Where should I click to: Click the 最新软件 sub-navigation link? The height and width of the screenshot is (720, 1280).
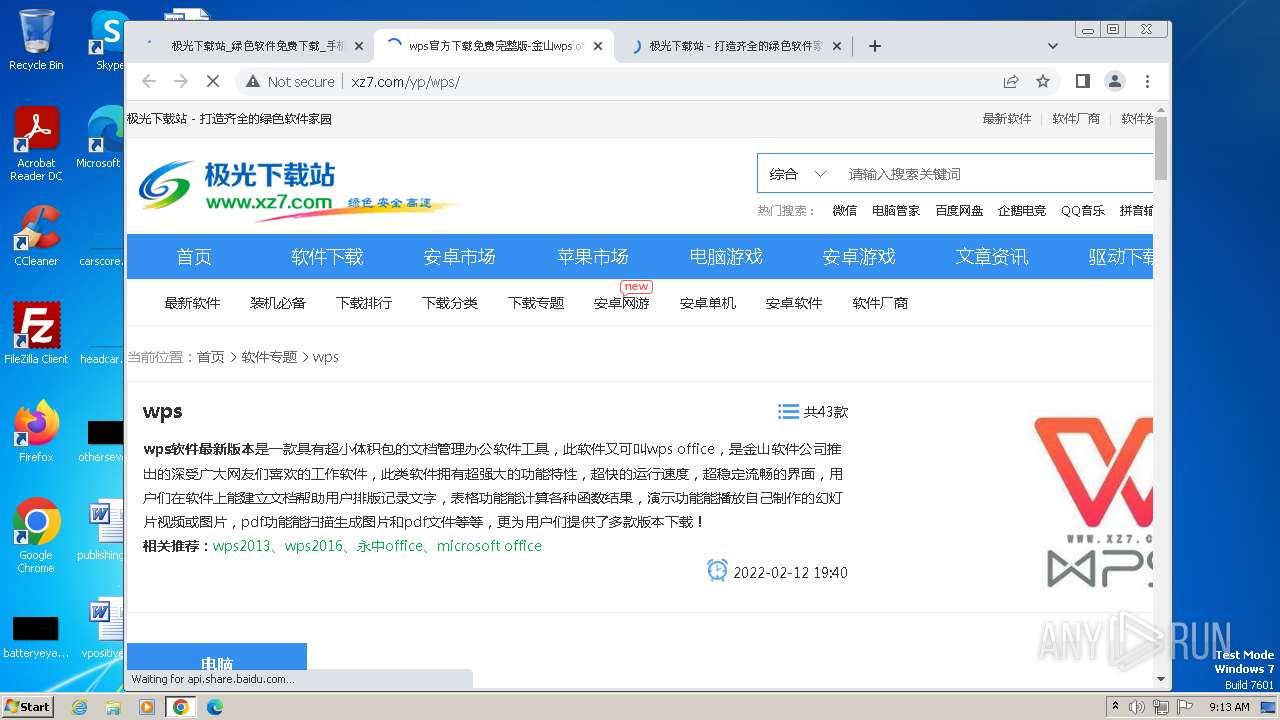pyautogui.click(x=192, y=303)
